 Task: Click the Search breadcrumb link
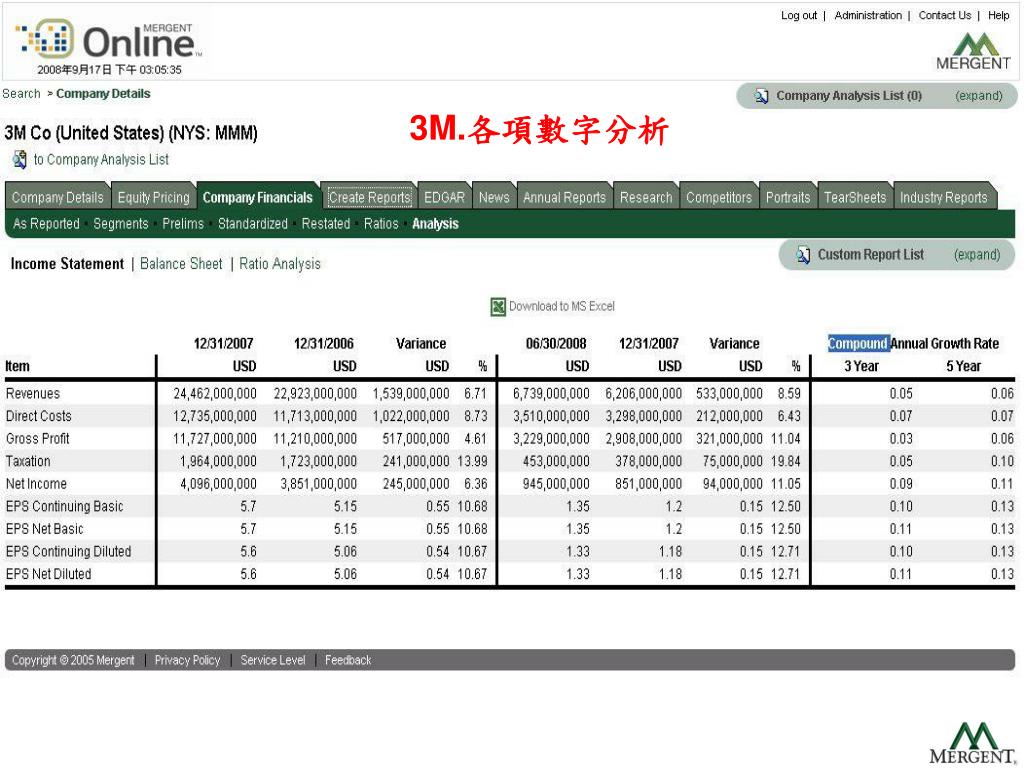pos(22,94)
